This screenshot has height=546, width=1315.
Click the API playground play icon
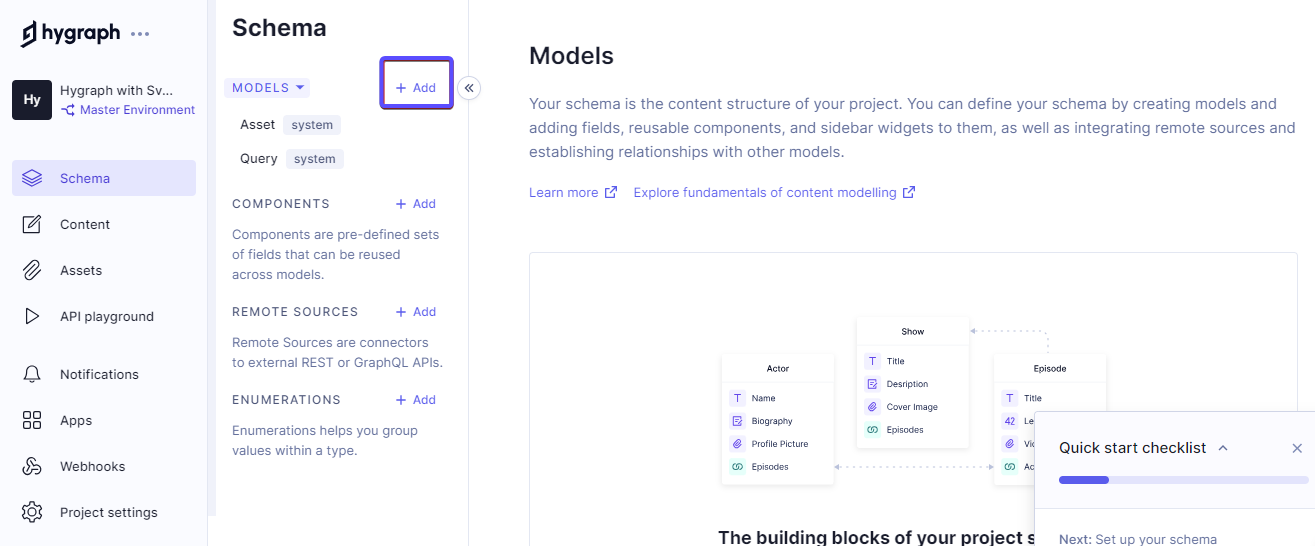(32, 317)
